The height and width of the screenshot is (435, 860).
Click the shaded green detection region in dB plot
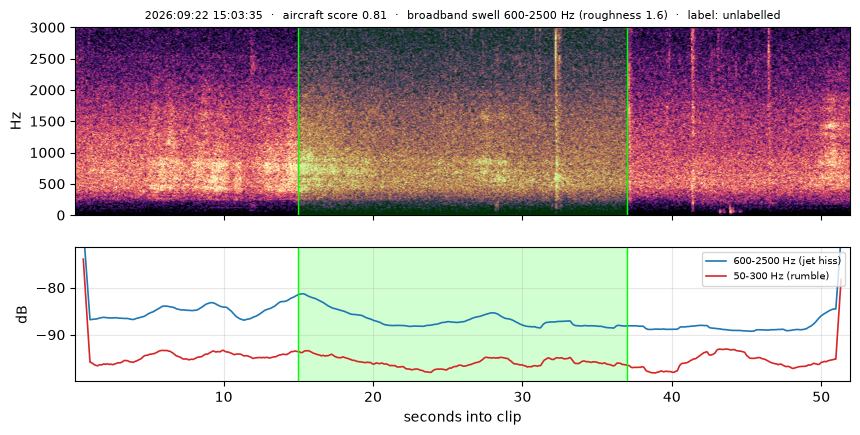(463, 314)
